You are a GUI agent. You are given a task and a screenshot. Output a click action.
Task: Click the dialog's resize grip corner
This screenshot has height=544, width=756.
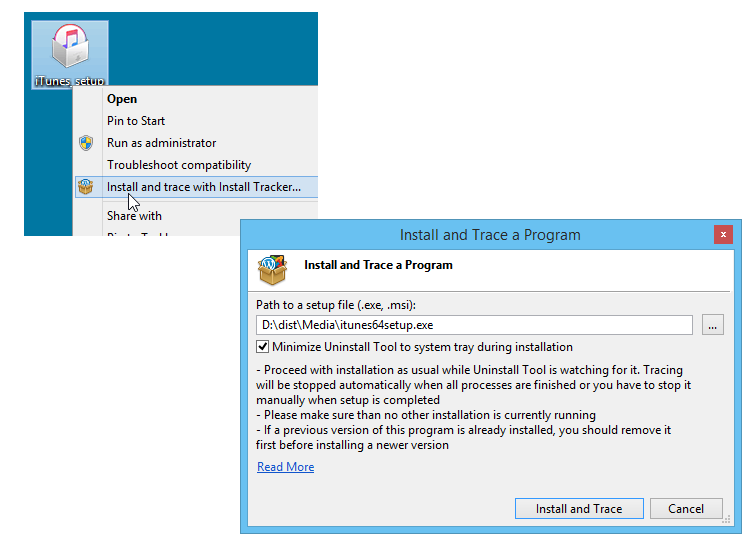point(726,519)
